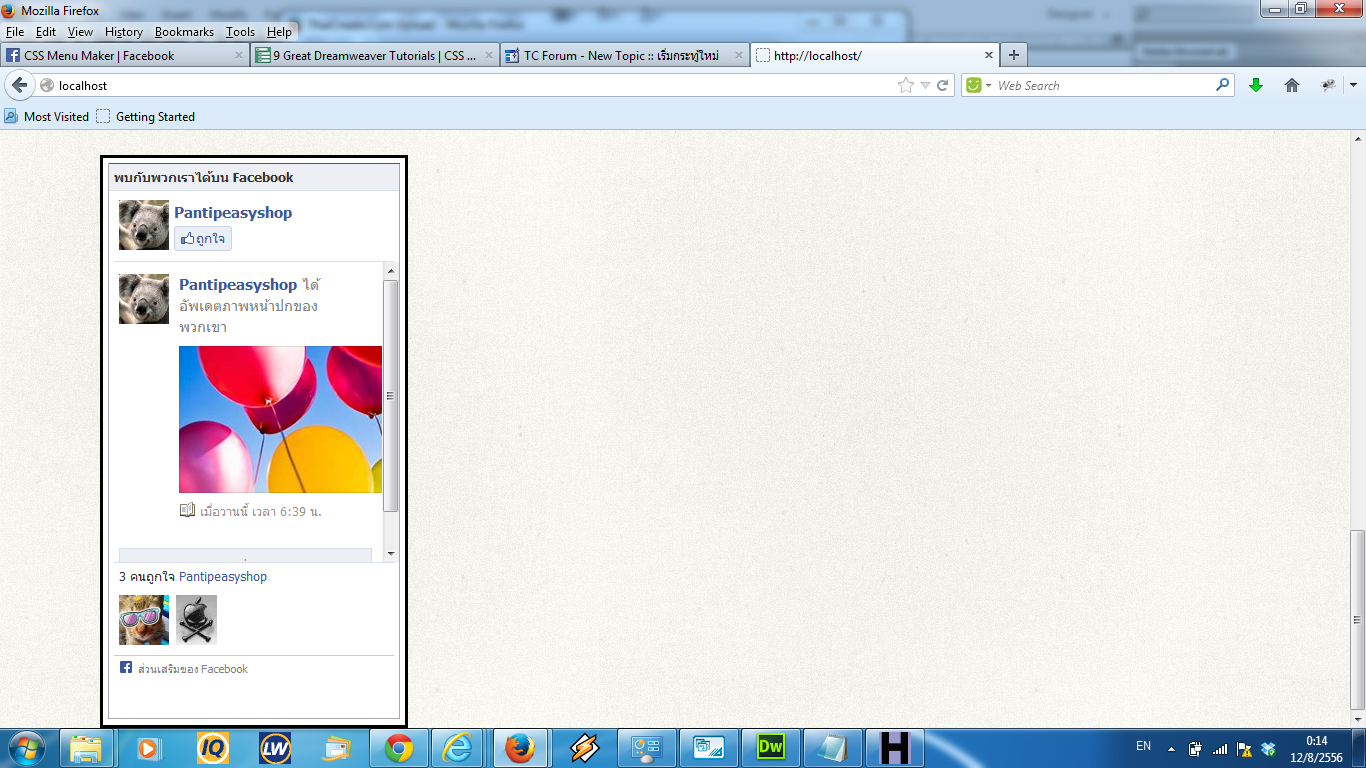Click the post timestamp เมื่อวานนี้ เวลา 6:39 น.
Image resolution: width=1366 pixels, height=768 pixels.
point(261,512)
